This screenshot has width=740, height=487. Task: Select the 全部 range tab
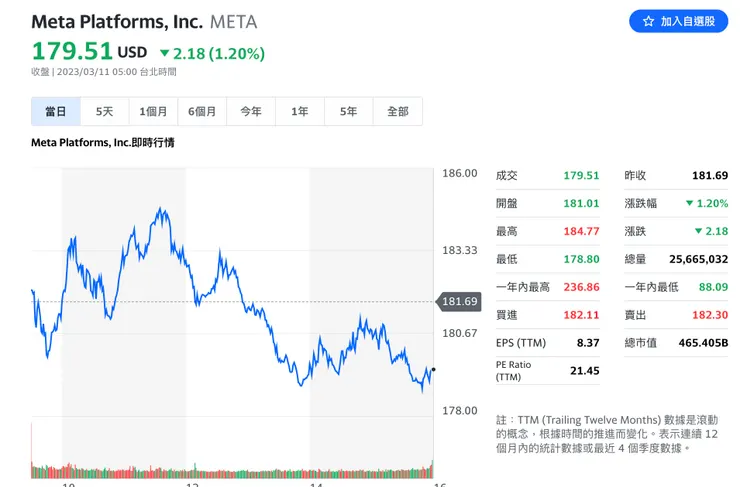click(x=397, y=112)
